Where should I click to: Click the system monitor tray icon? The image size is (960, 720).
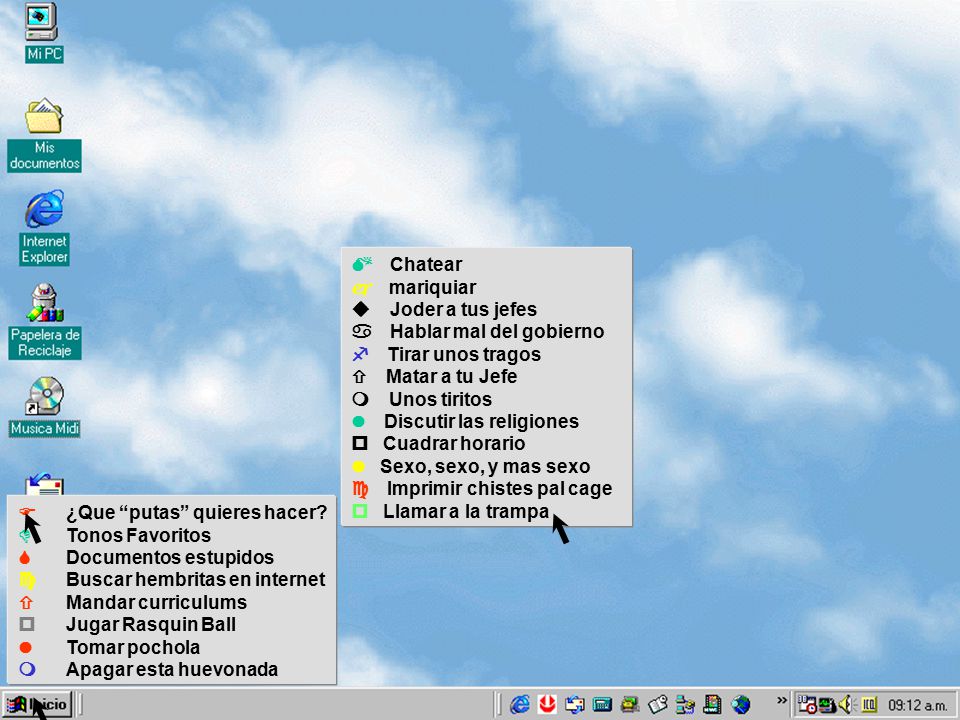tap(827, 705)
